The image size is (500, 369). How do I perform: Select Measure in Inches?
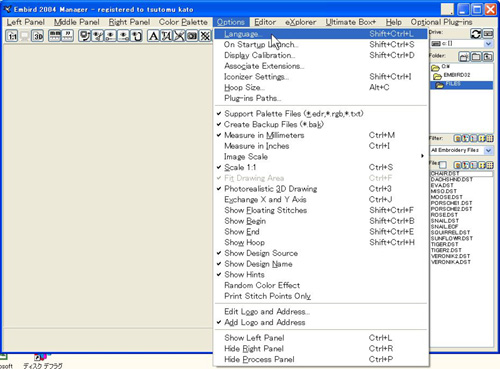(320, 146)
